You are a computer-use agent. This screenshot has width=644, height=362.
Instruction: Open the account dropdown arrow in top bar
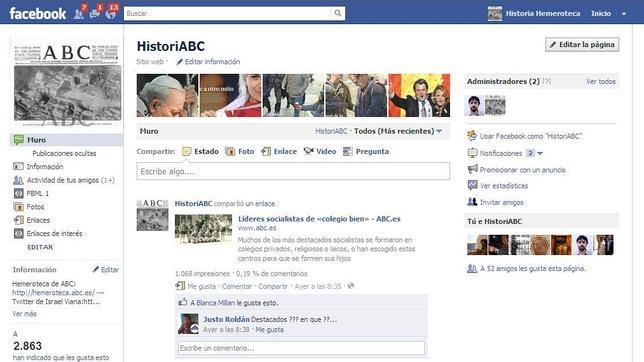[624, 14]
